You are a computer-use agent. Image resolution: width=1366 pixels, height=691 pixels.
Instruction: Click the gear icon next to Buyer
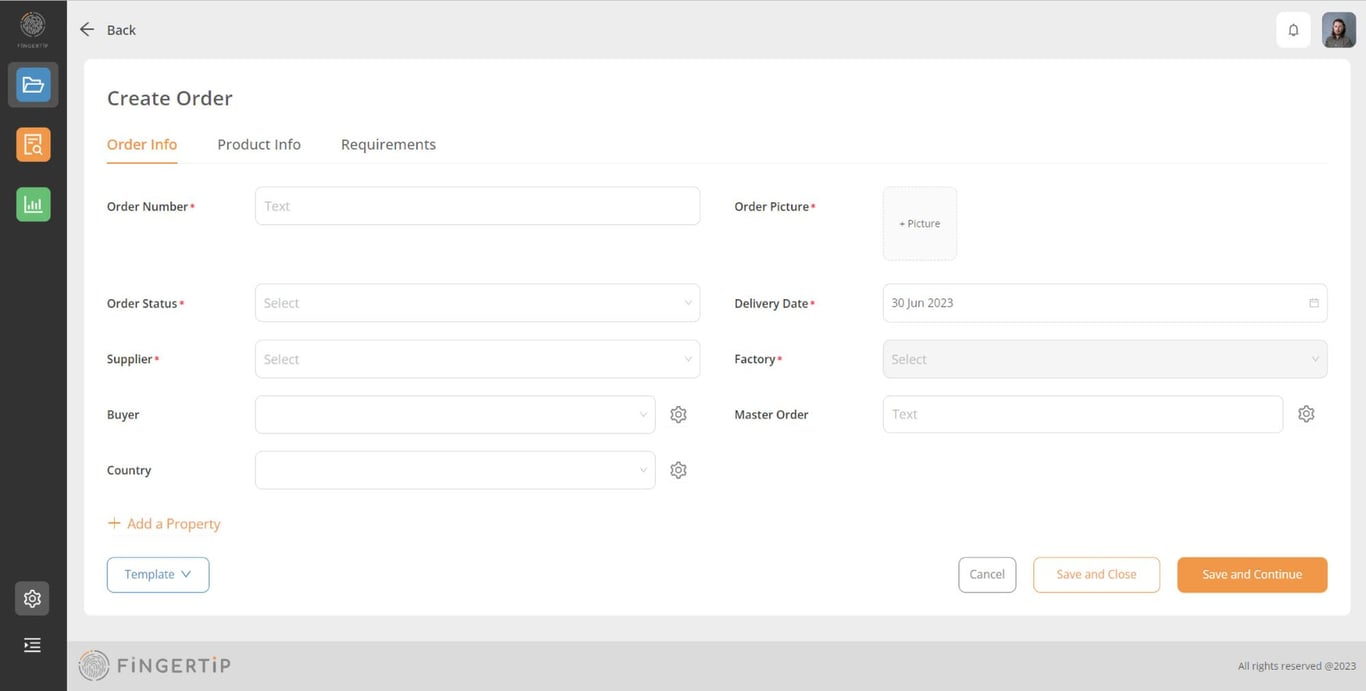point(678,415)
